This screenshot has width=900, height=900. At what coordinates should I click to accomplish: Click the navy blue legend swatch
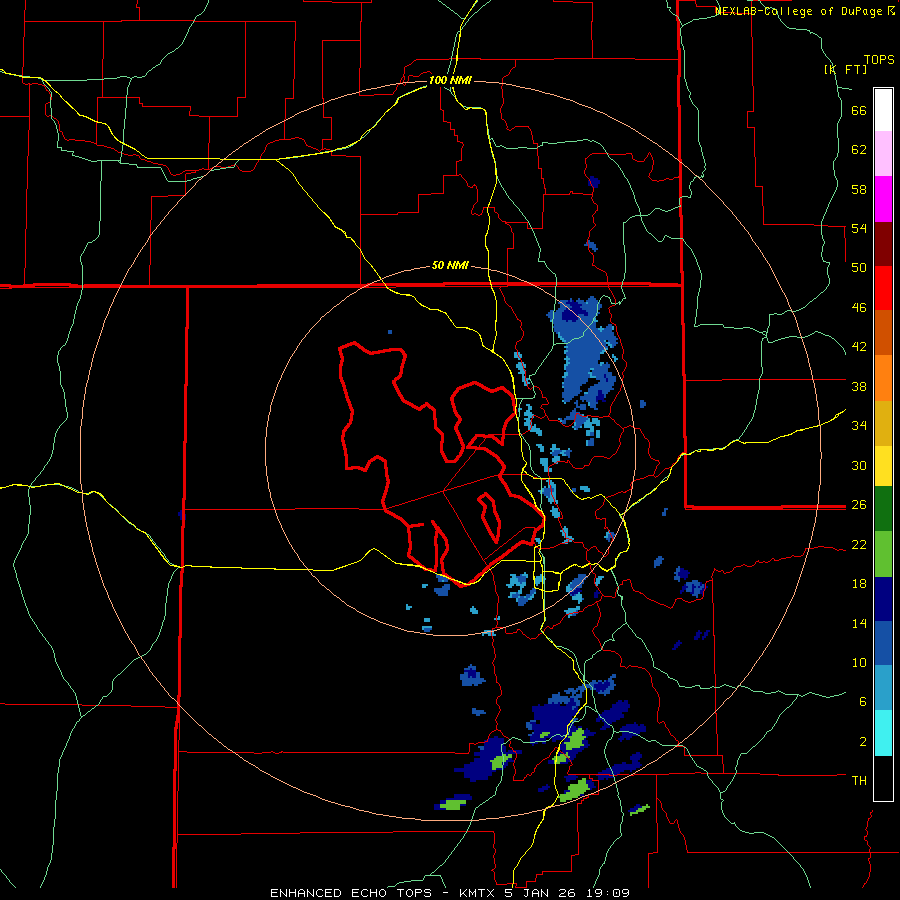coord(883,599)
